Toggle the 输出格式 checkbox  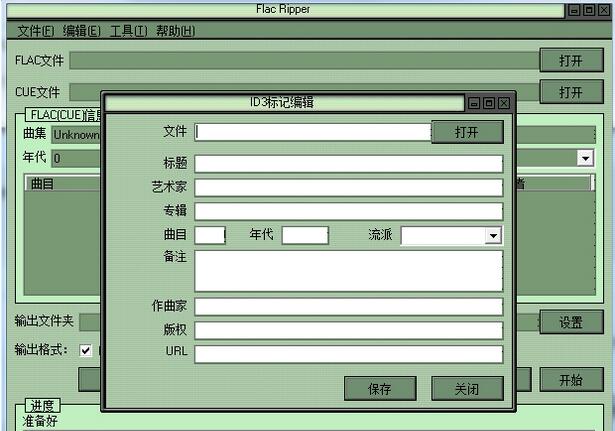(x=86, y=350)
